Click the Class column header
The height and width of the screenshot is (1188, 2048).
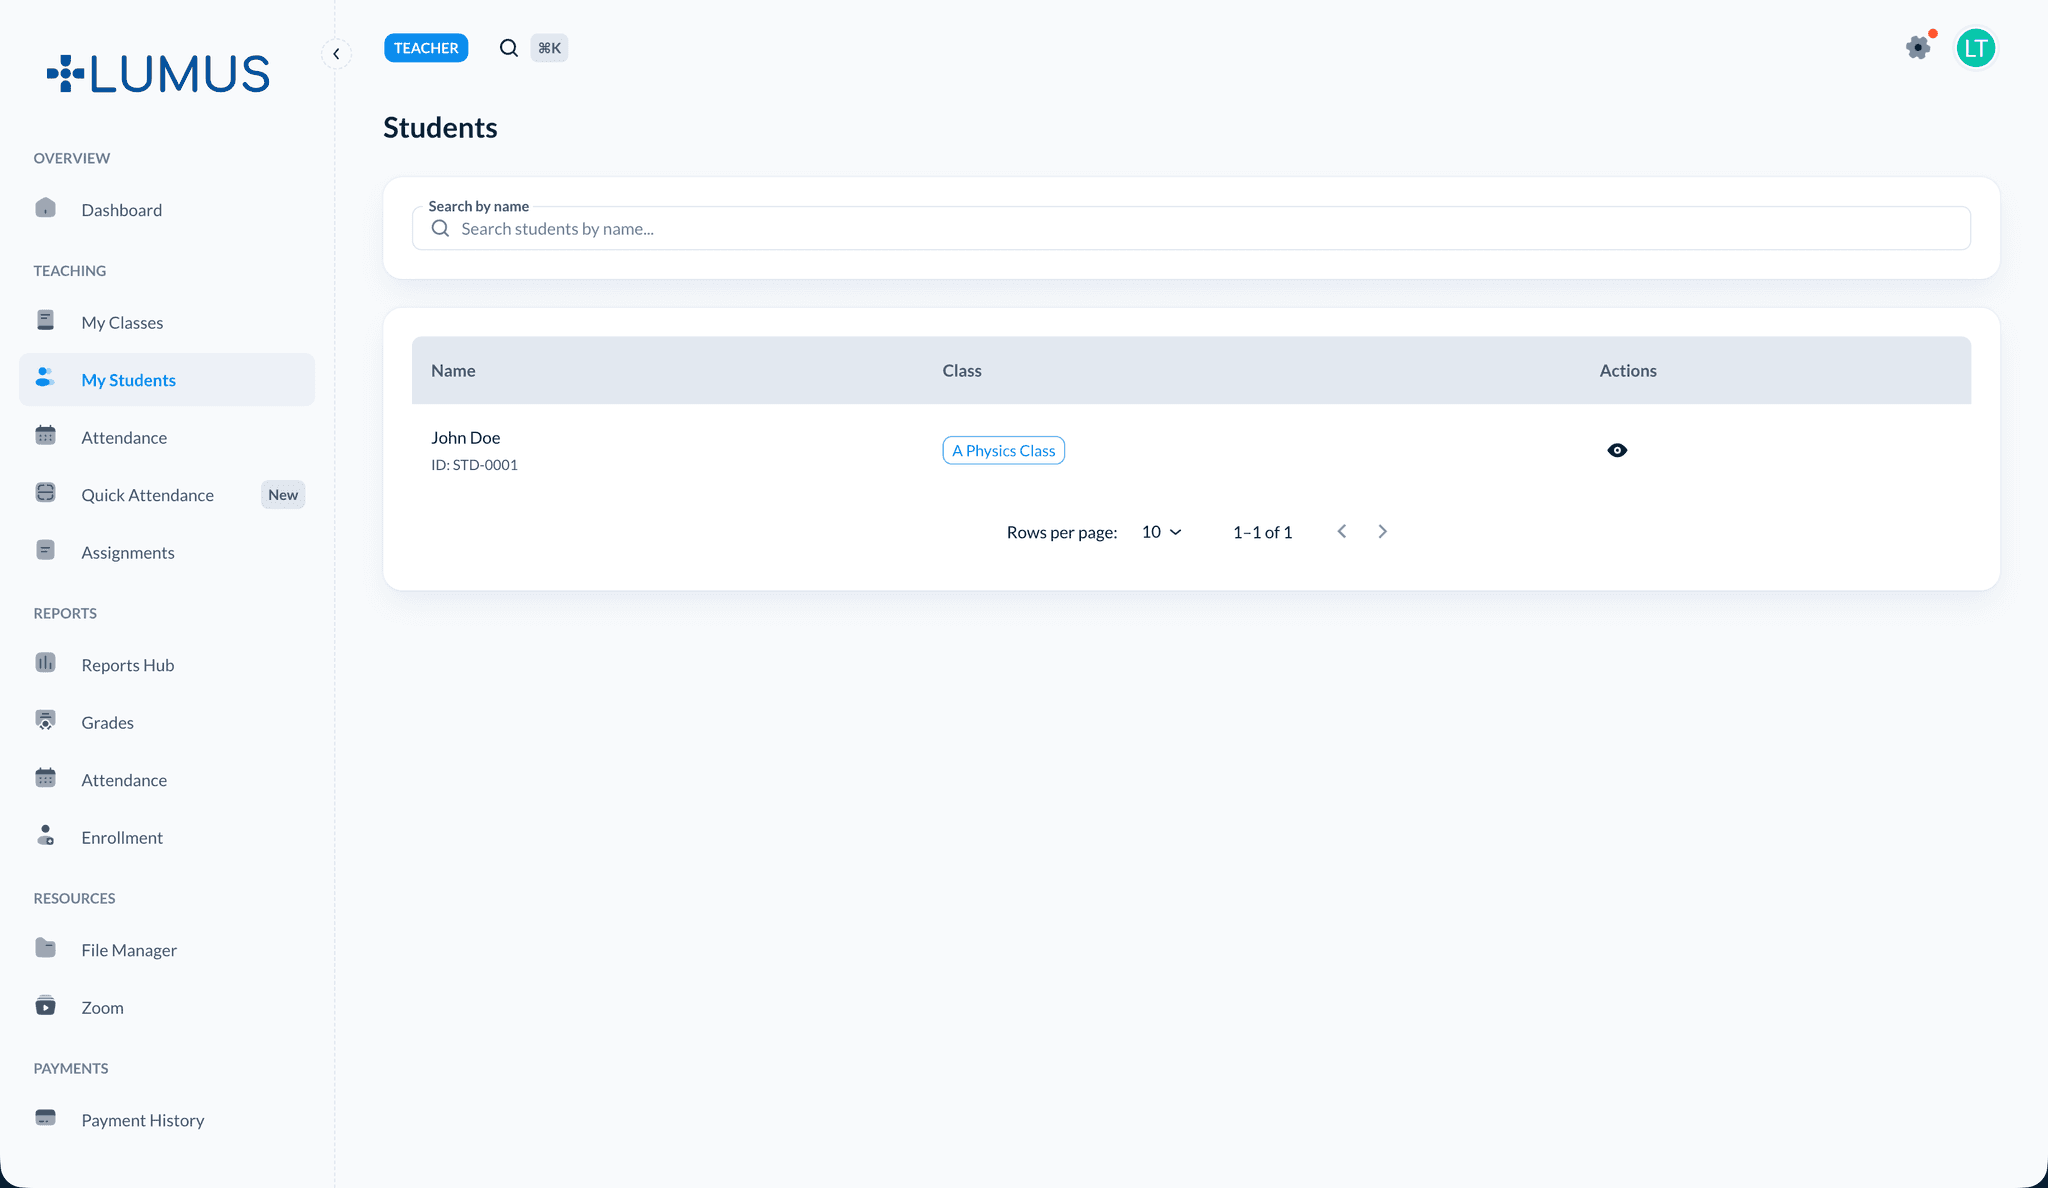pyautogui.click(x=962, y=371)
